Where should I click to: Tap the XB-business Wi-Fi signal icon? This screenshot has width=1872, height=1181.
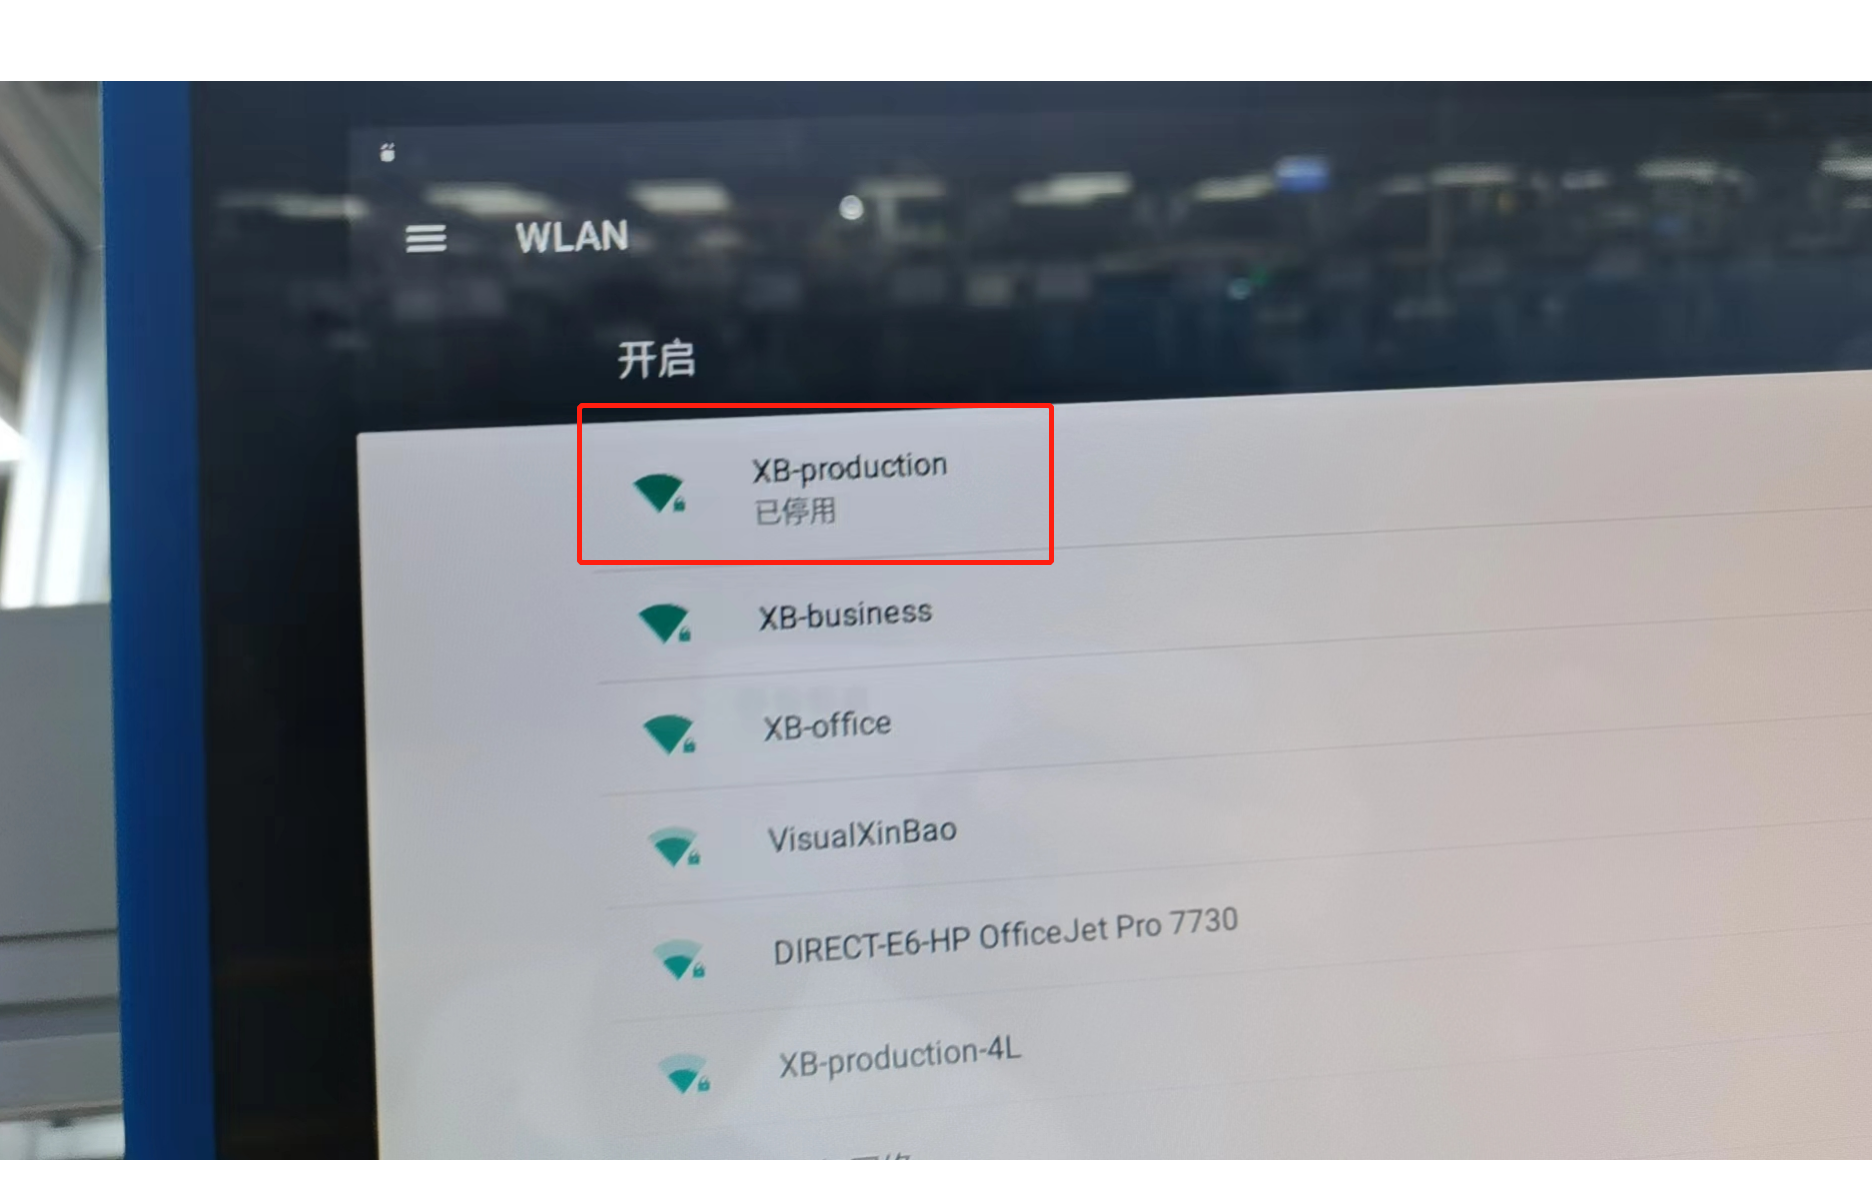(x=664, y=623)
